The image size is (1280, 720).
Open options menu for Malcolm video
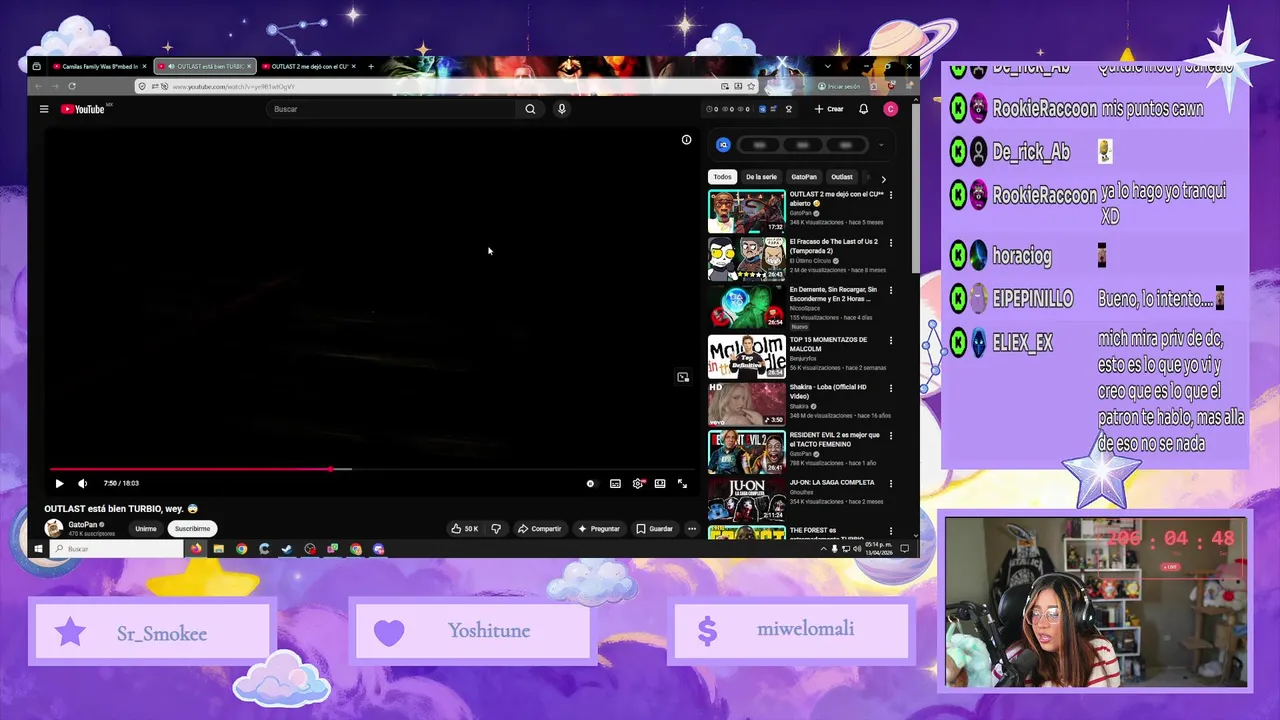pos(891,340)
